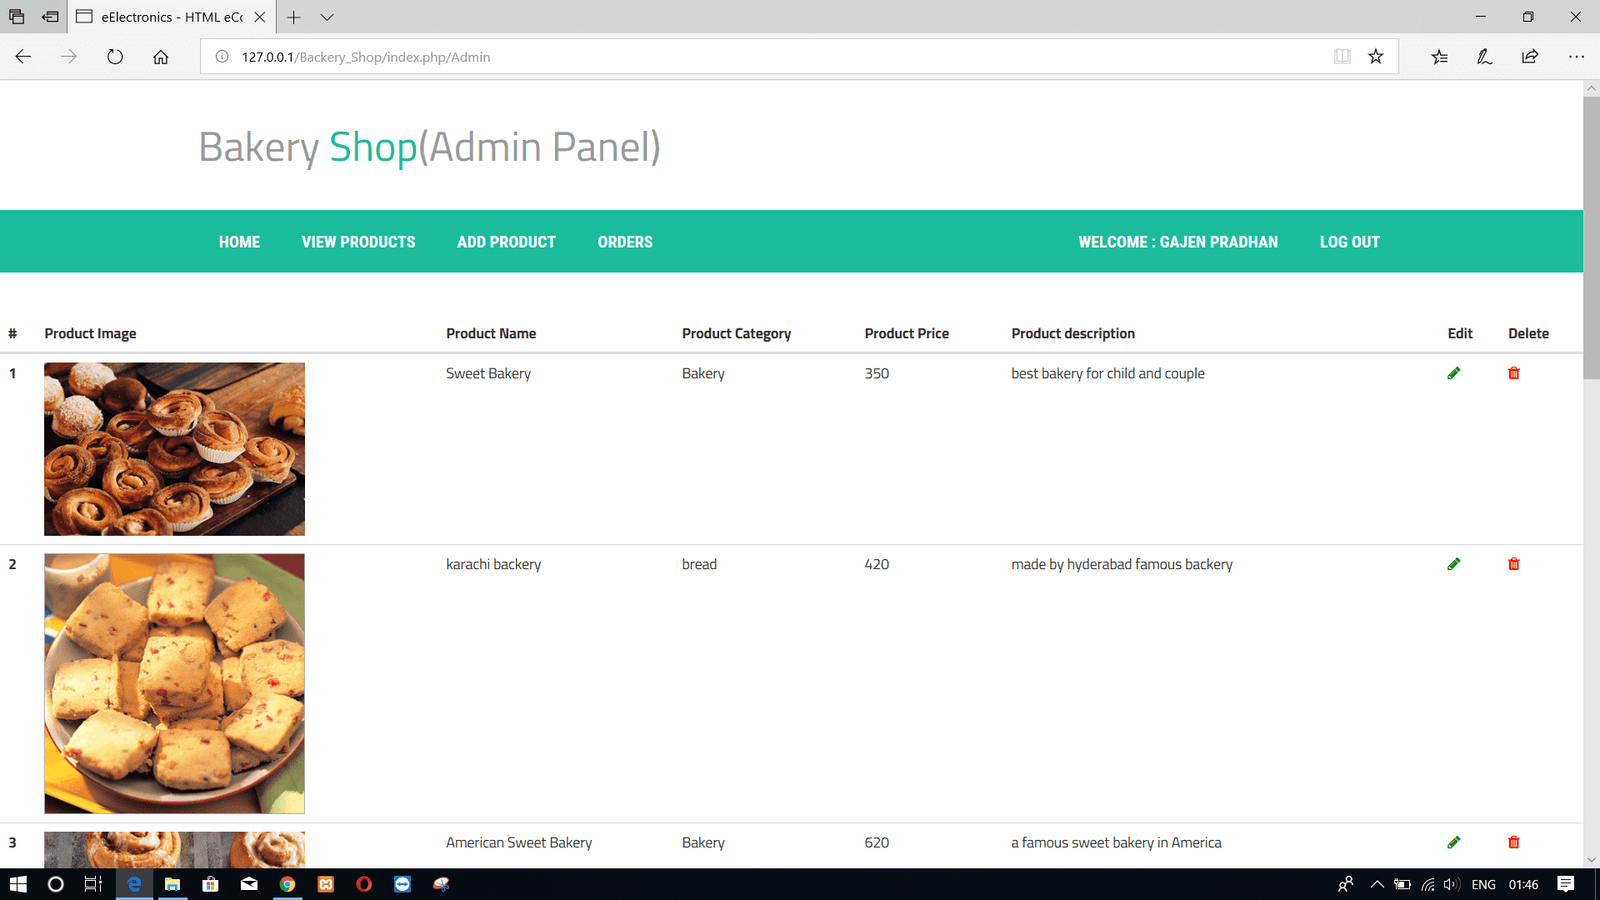Click the Sweet Bakery product image
Image resolution: width=1600 pixels, height=900 pixels.
[x=174, y=449]
